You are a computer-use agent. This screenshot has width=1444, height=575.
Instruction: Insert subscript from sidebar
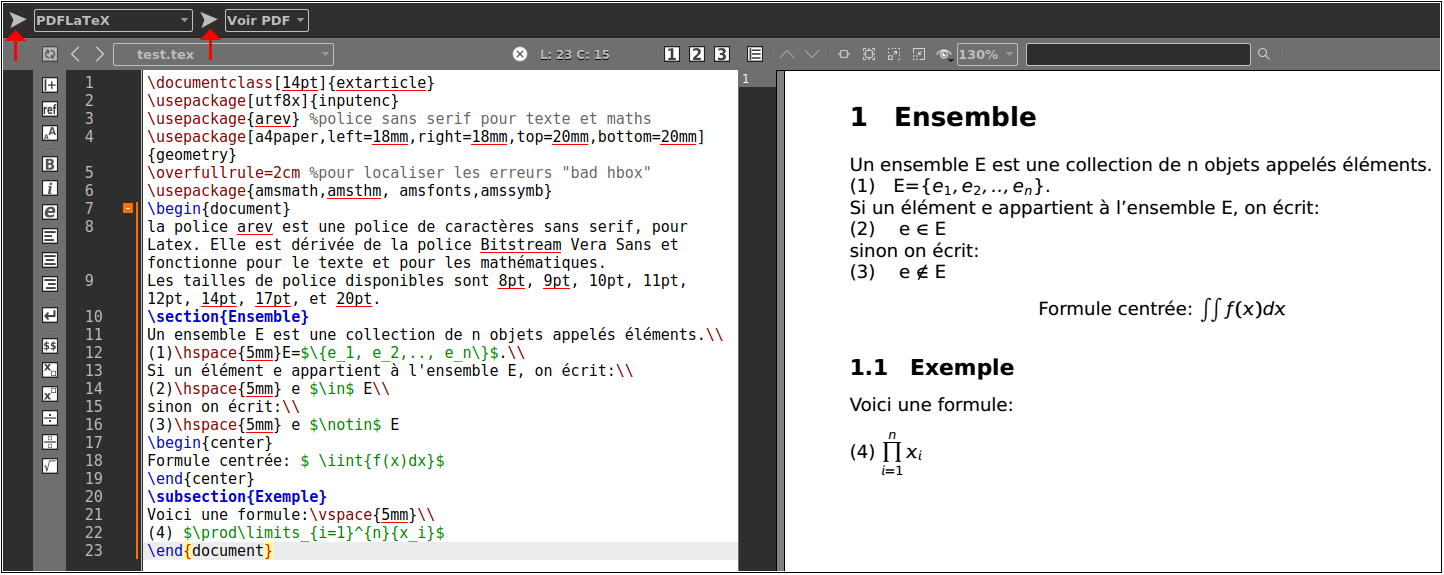[50, 370]
